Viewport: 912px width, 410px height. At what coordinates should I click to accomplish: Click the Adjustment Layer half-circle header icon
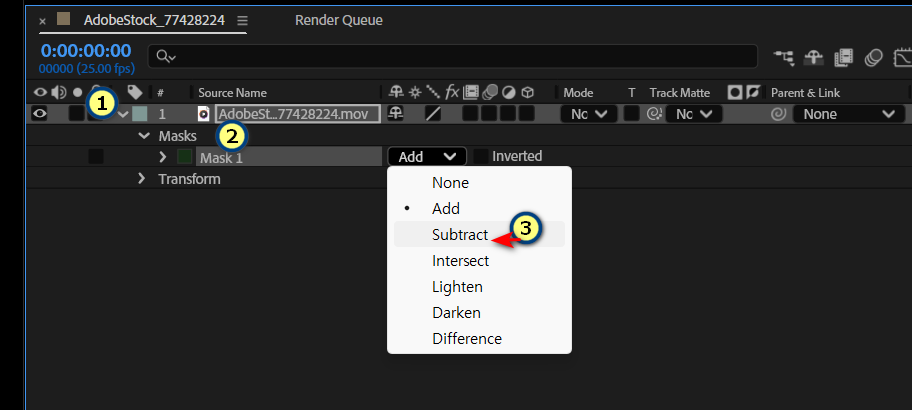coord(508,92)
